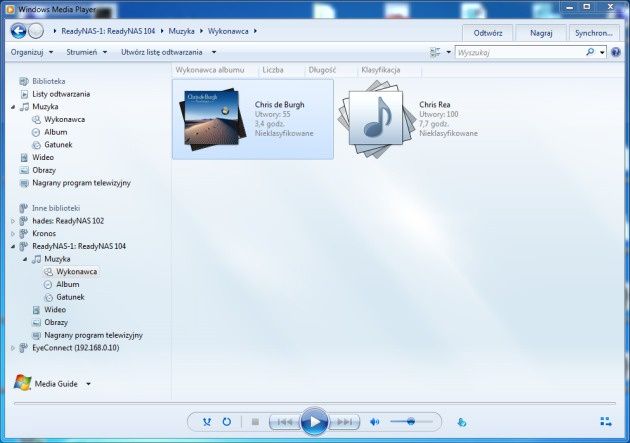
Task: Open the local Obrazy library
Action: (x=44, y=170)
